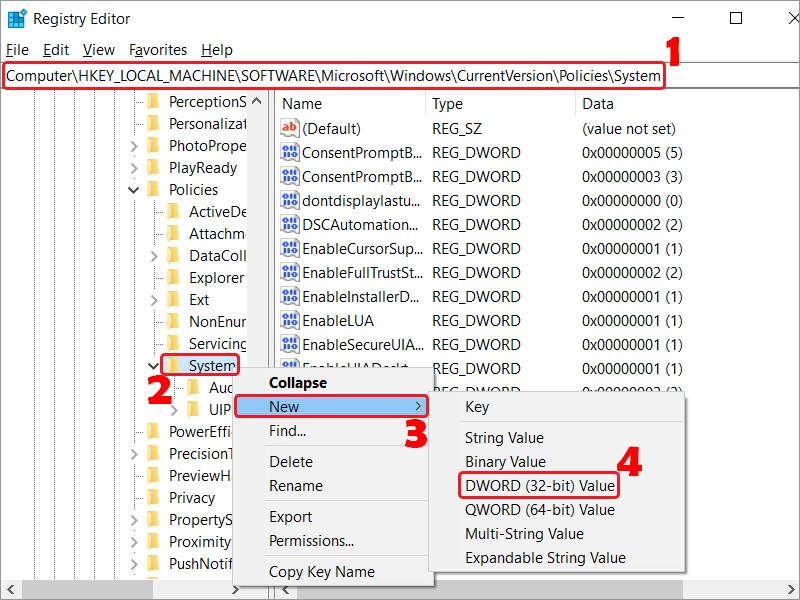Viewport: 800px width, 600px height.
Task: Click the tree pane left scroll arrow
Action: [10, 590]
